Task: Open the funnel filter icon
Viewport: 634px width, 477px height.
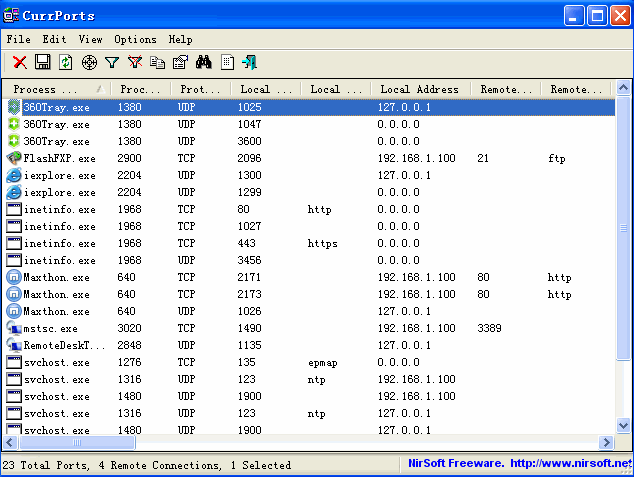Action: click(x=112, y=62)
